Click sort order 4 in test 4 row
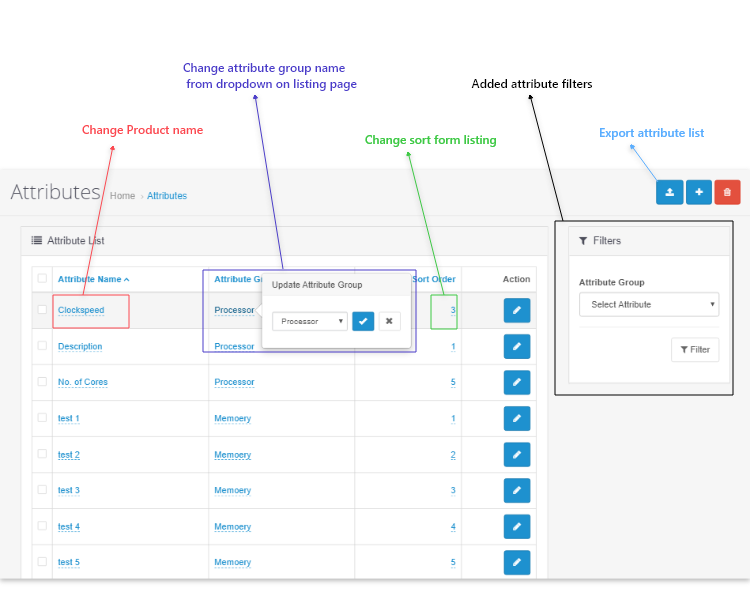The width and height of the screenshot is (750, 591). [453, 526]
